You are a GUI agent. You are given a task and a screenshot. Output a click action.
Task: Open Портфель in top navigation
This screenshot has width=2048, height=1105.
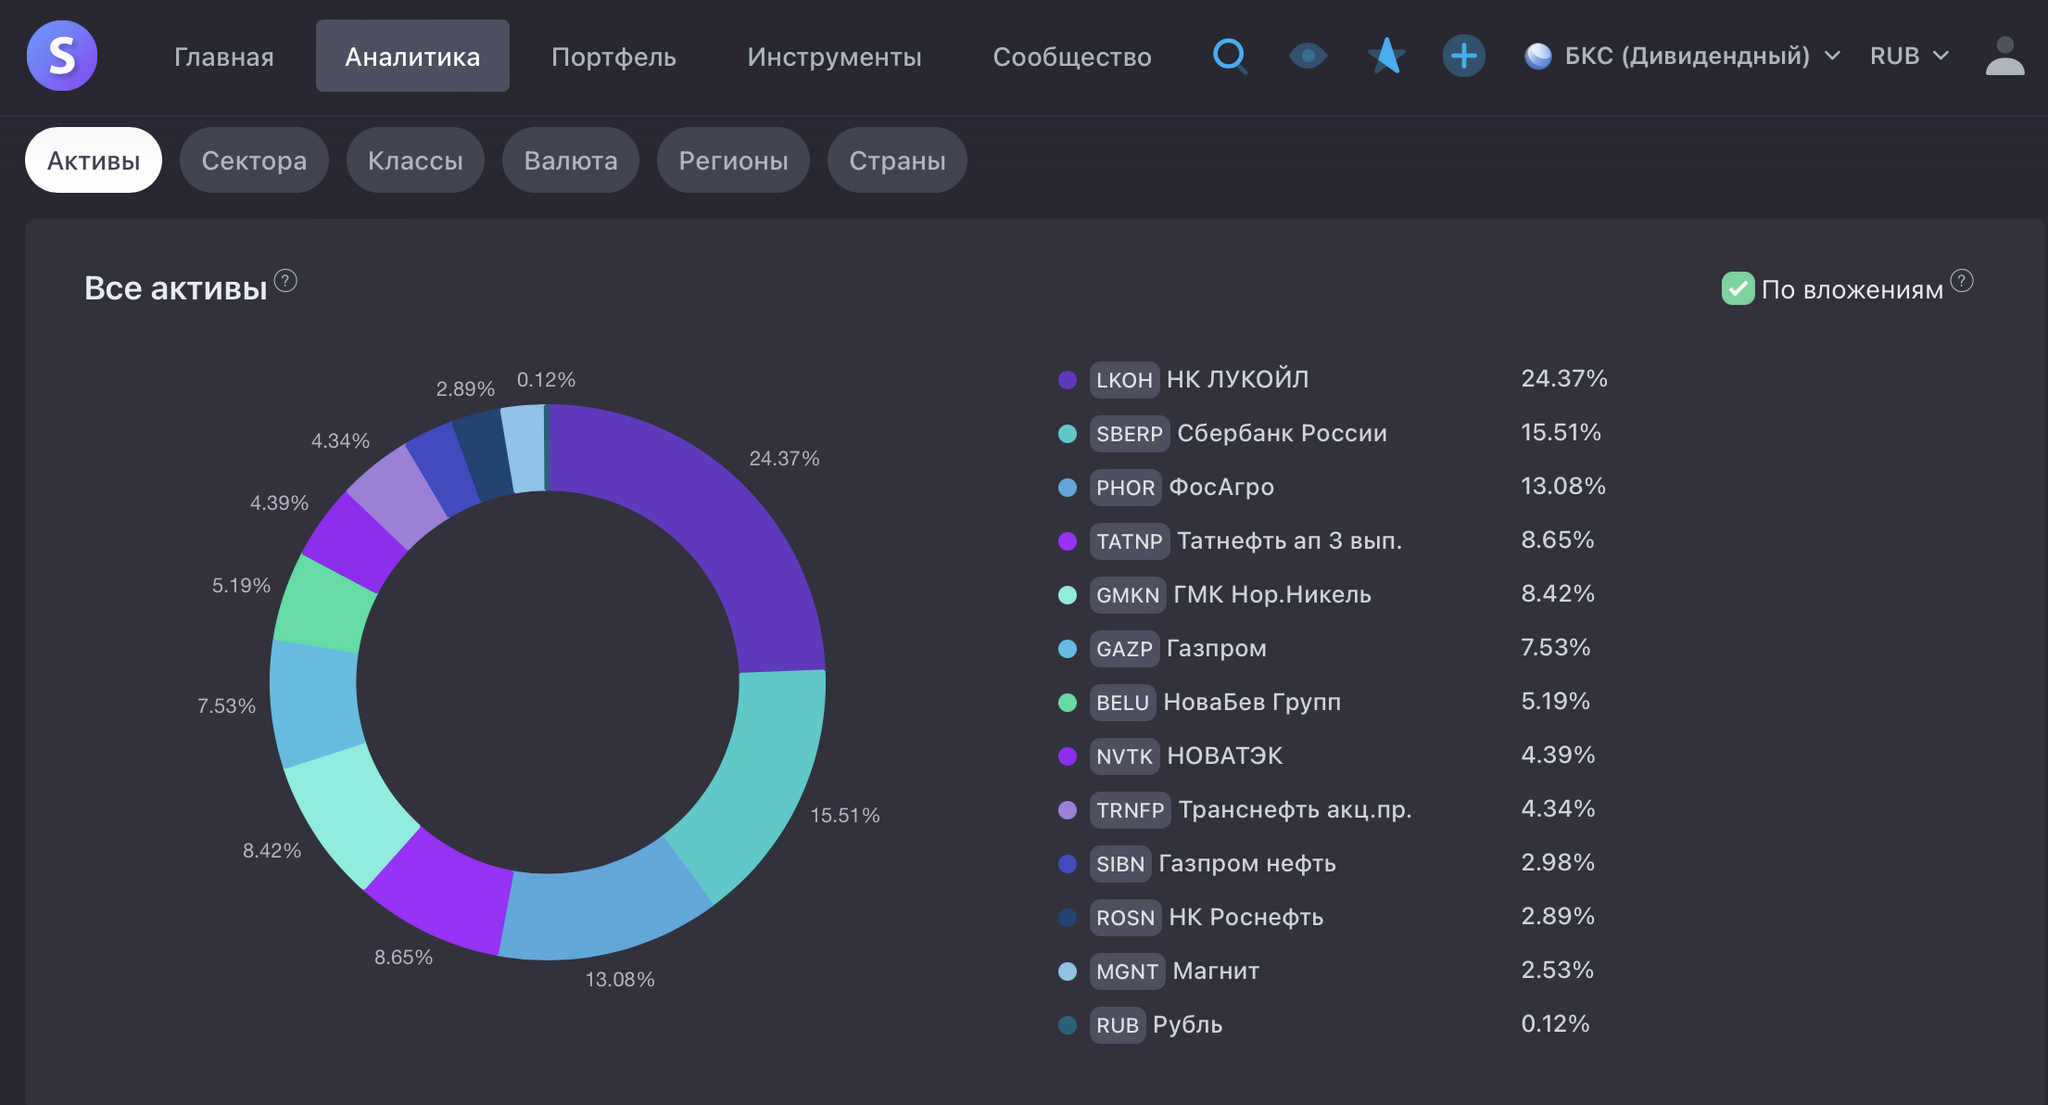point(614,56)
